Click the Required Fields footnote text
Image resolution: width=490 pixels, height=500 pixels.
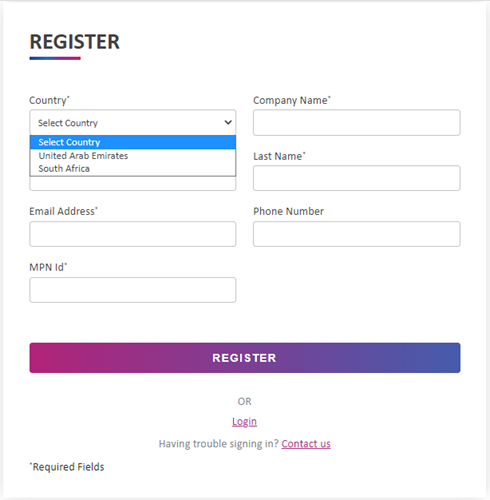click(67, 467)
